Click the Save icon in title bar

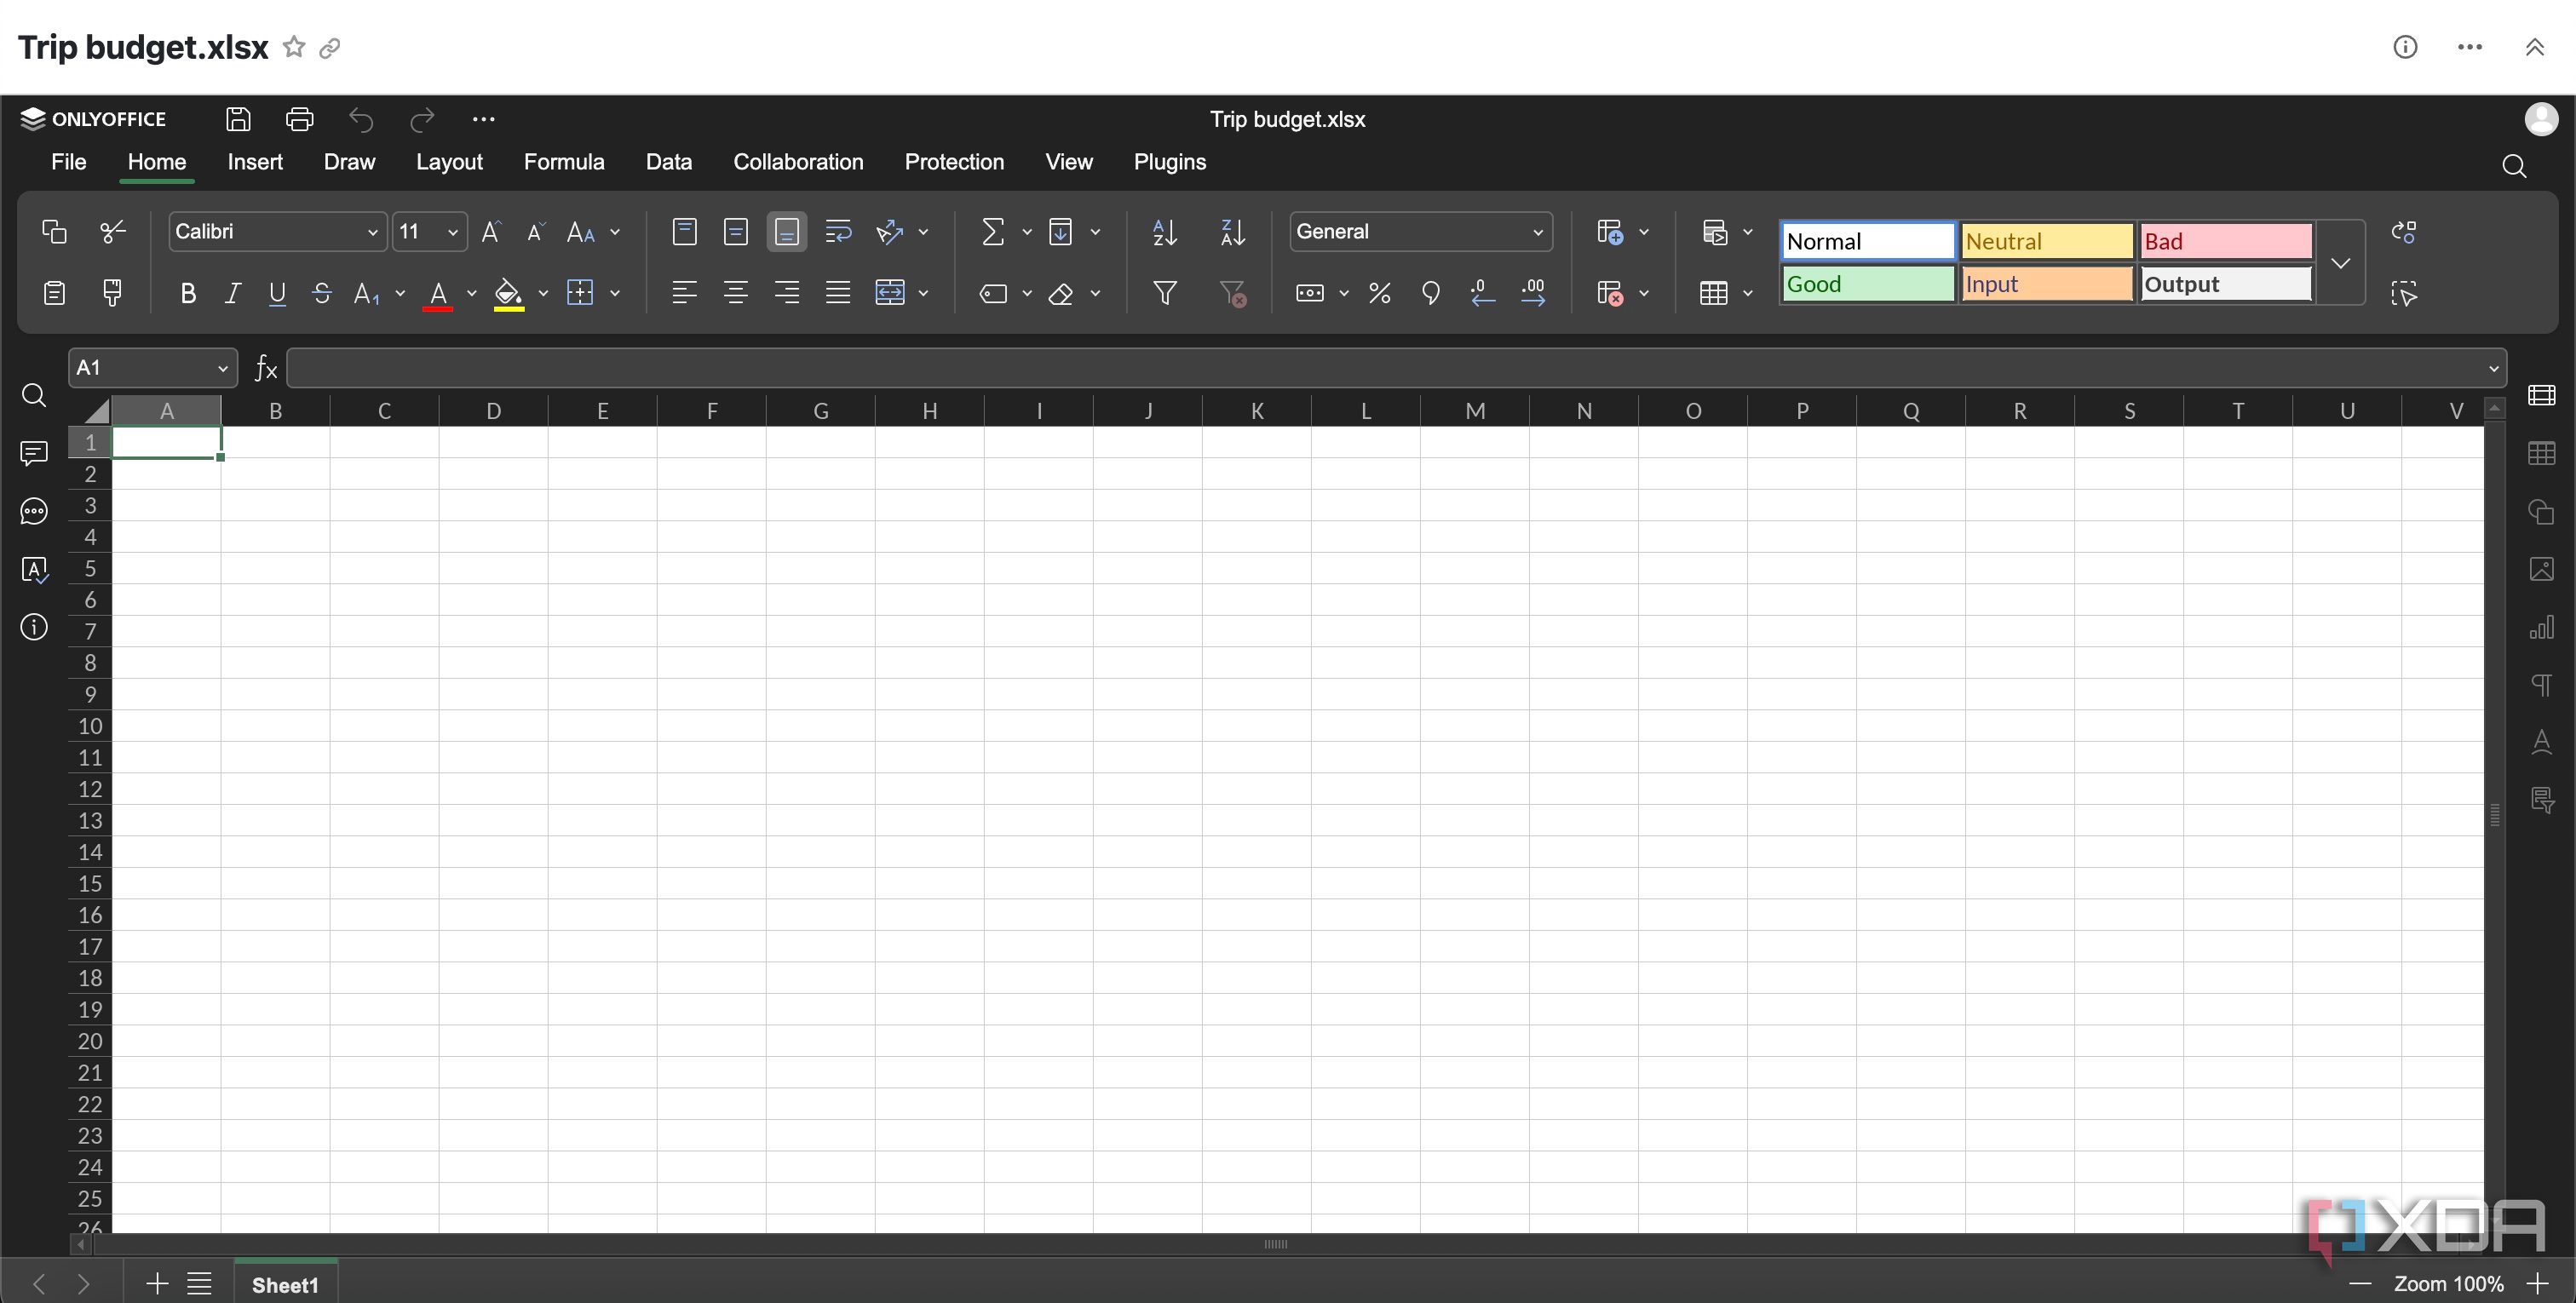click(238, 119)
